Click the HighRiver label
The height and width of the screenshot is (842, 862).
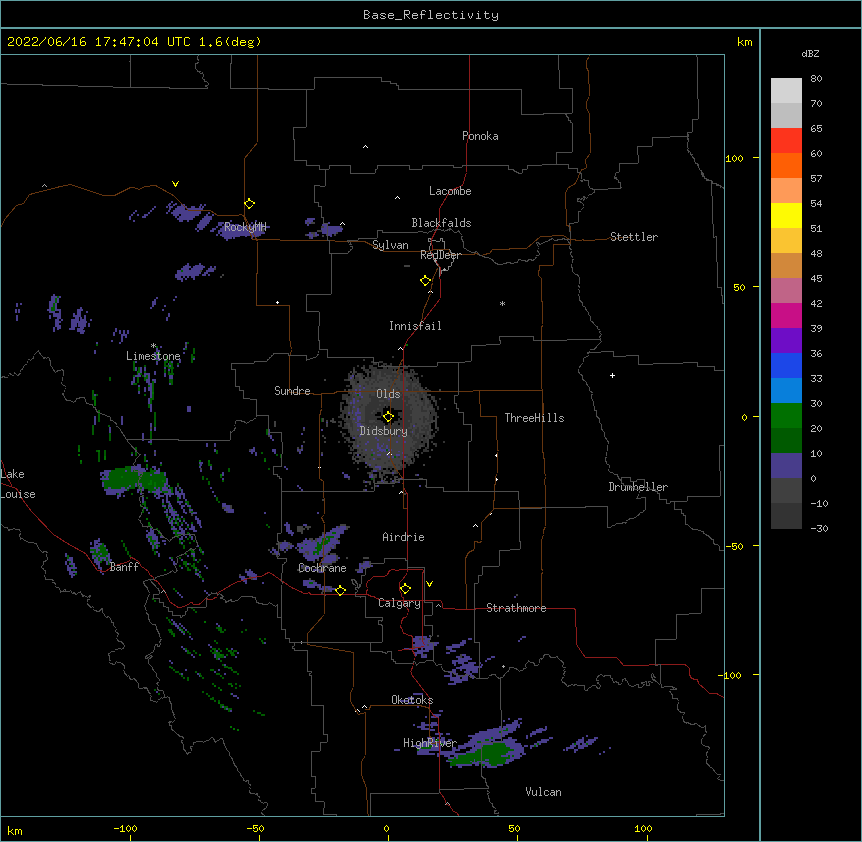pyautogui.click(x=430, y=743)
